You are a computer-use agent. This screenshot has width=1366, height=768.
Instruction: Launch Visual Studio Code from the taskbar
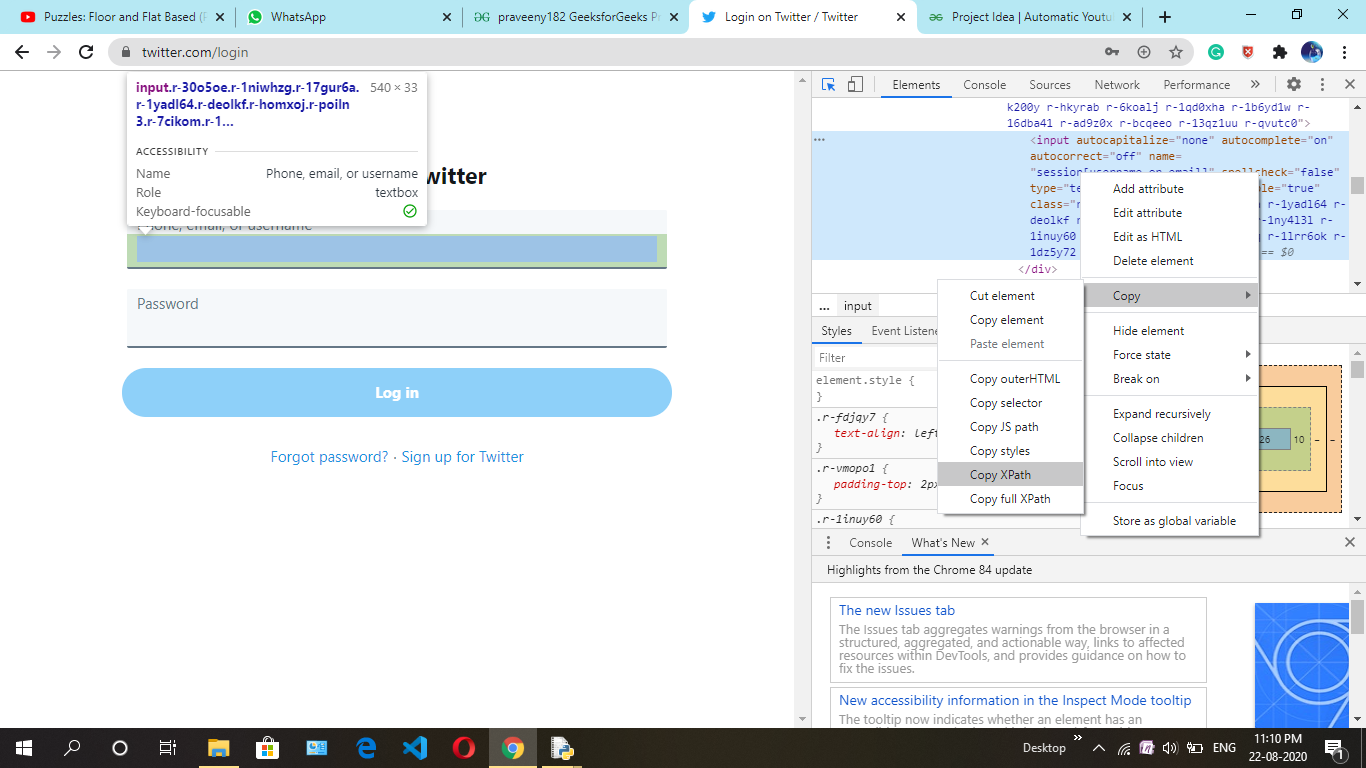pyautogui.click(x=414, y=748)
